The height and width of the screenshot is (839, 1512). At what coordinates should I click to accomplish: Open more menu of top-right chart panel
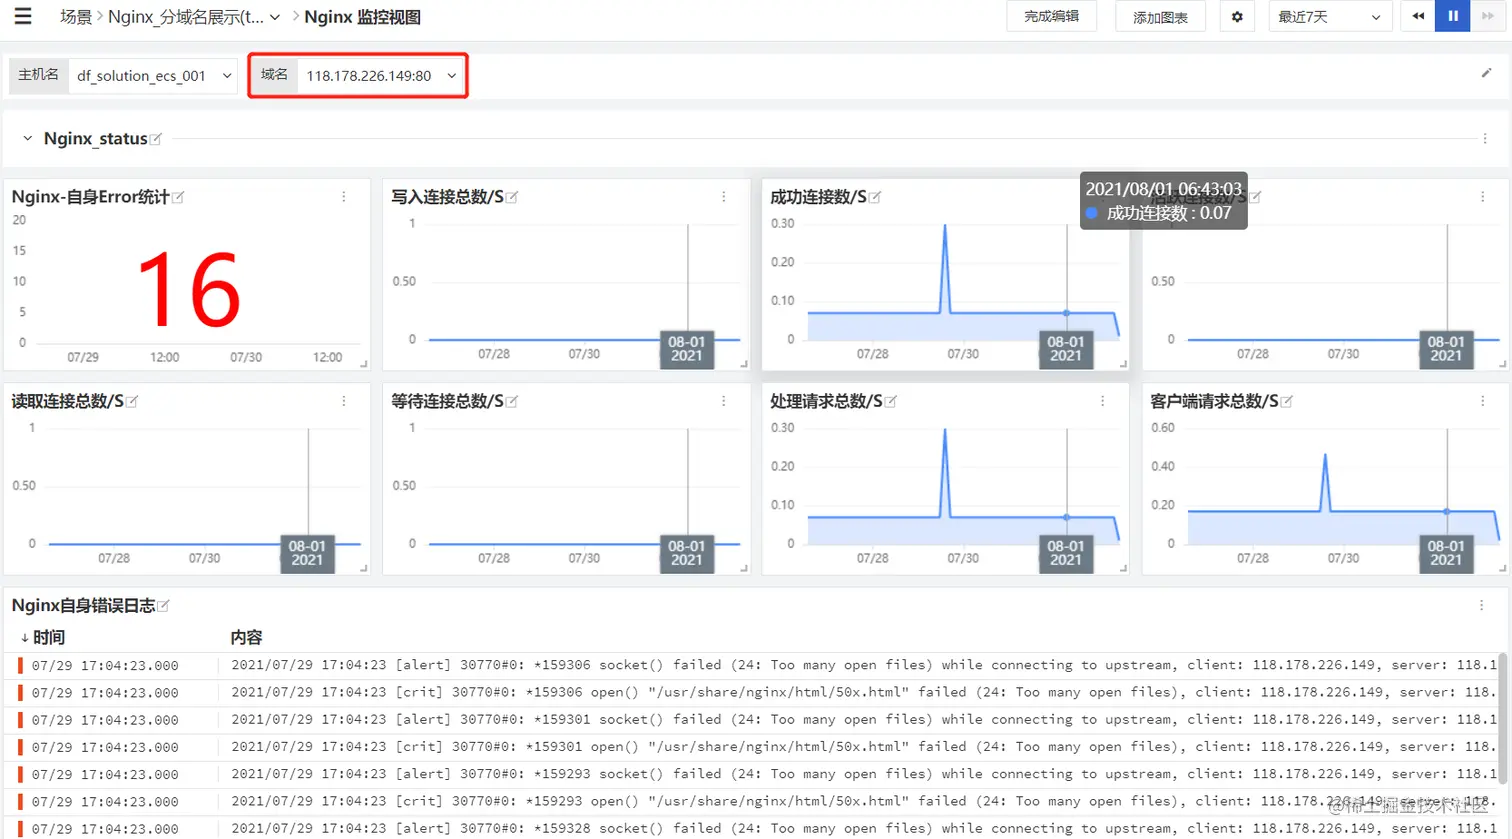[x=1483, y=197]
